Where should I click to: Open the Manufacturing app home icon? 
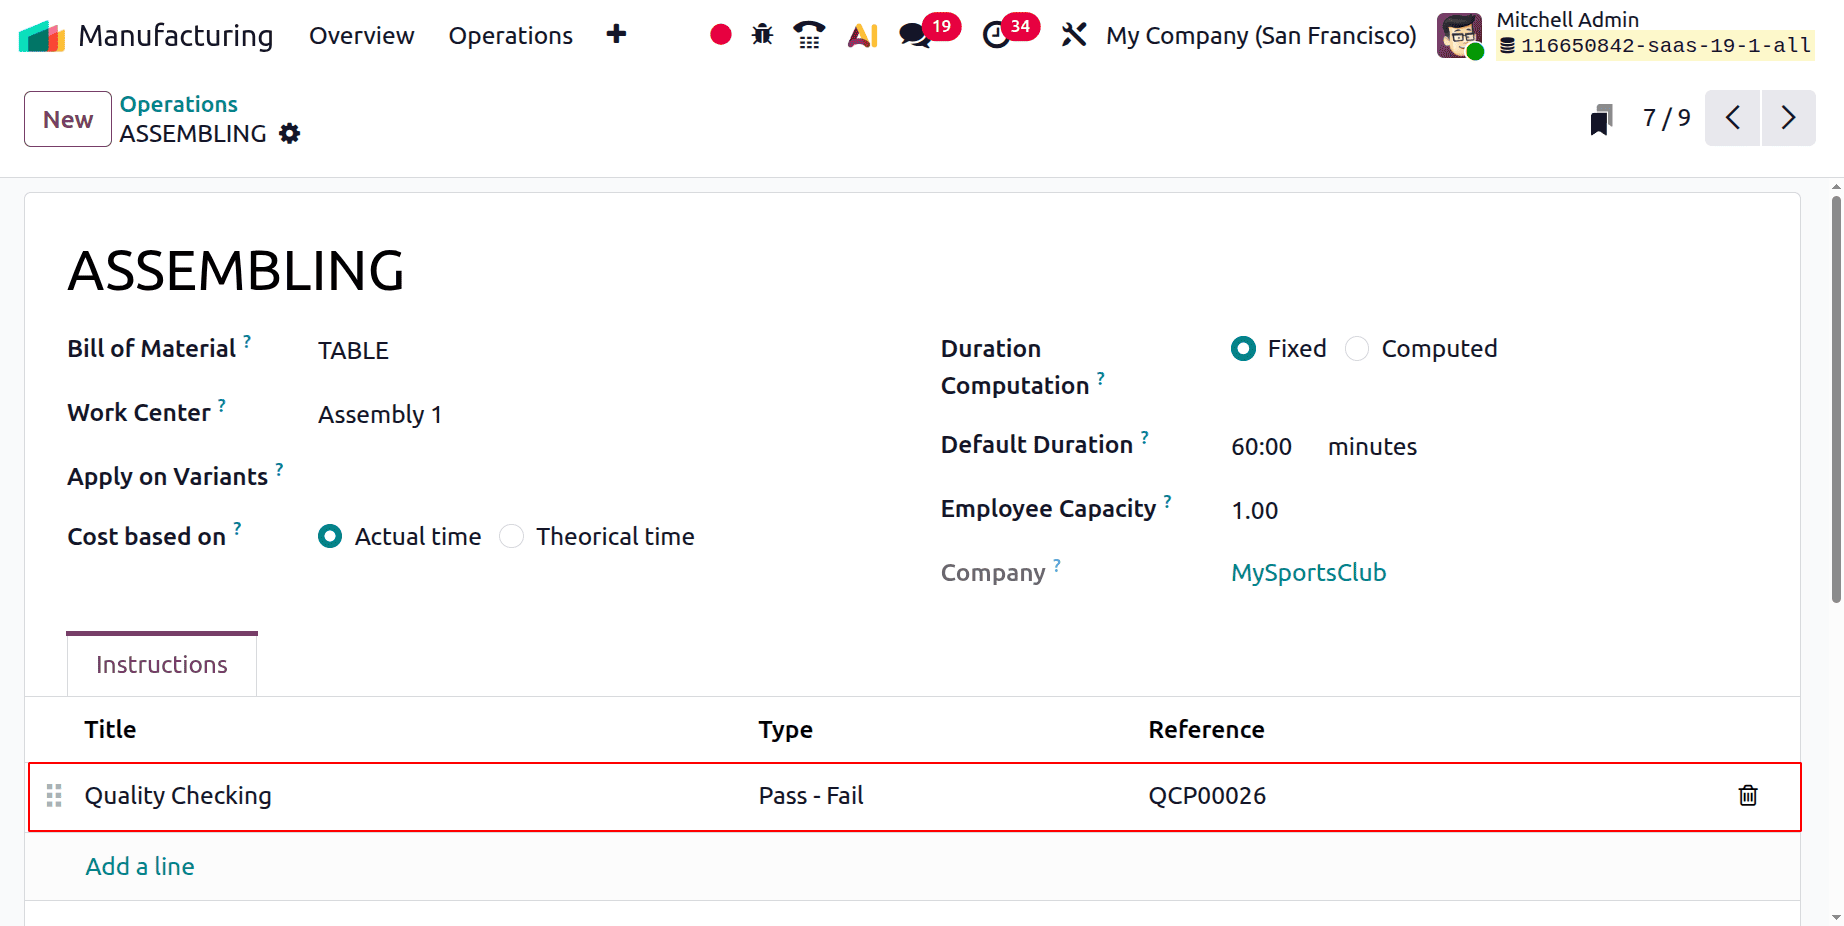[42, 36]
